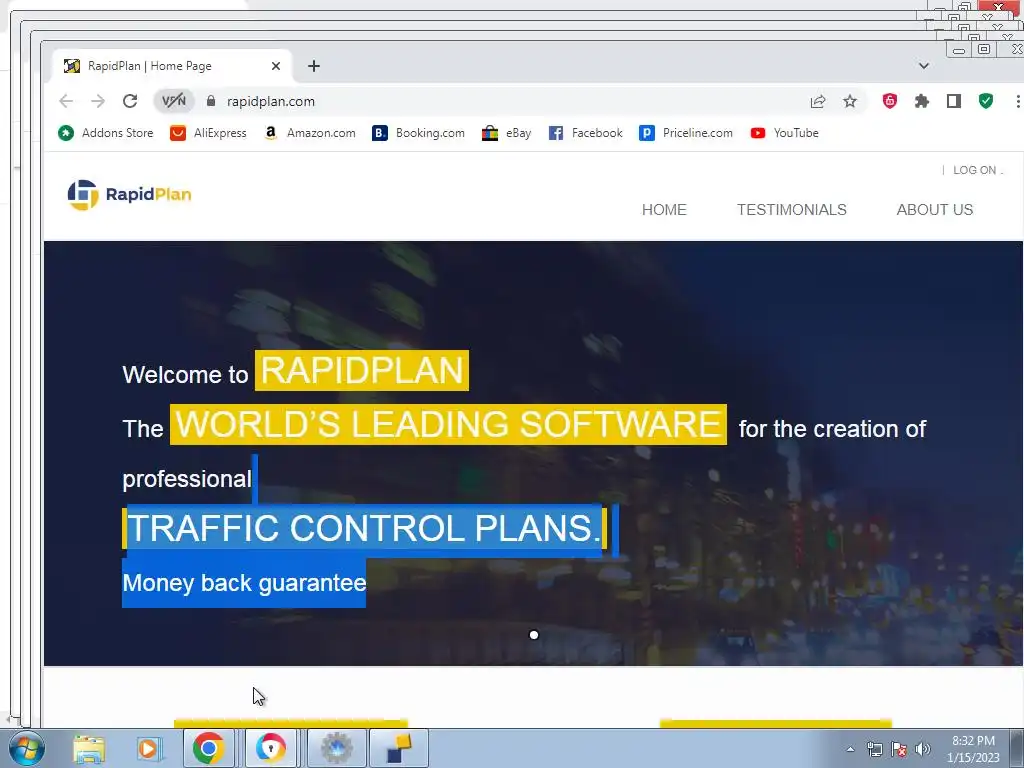Image resolution: width=1024 pixels, height=768 pixels.
Task: Open Windows Media Player in taskbar
Action: [148, 748]
